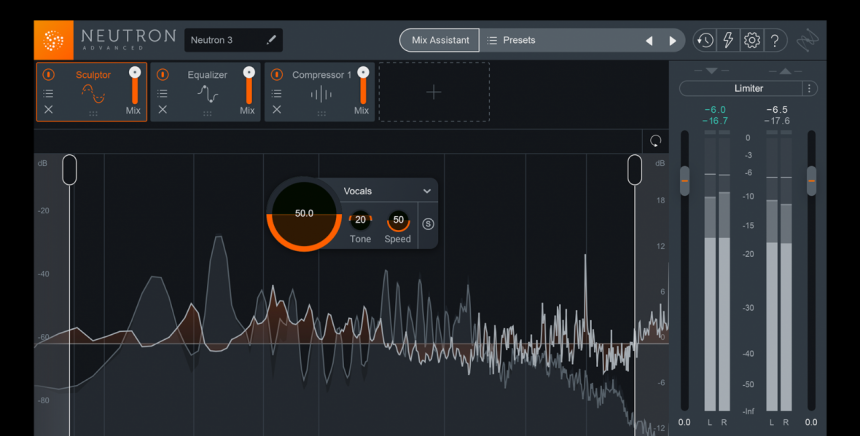Click the Tone knob set to 20
The width and height of the screenshot is (860, 436).
click(x=360, y=220)
